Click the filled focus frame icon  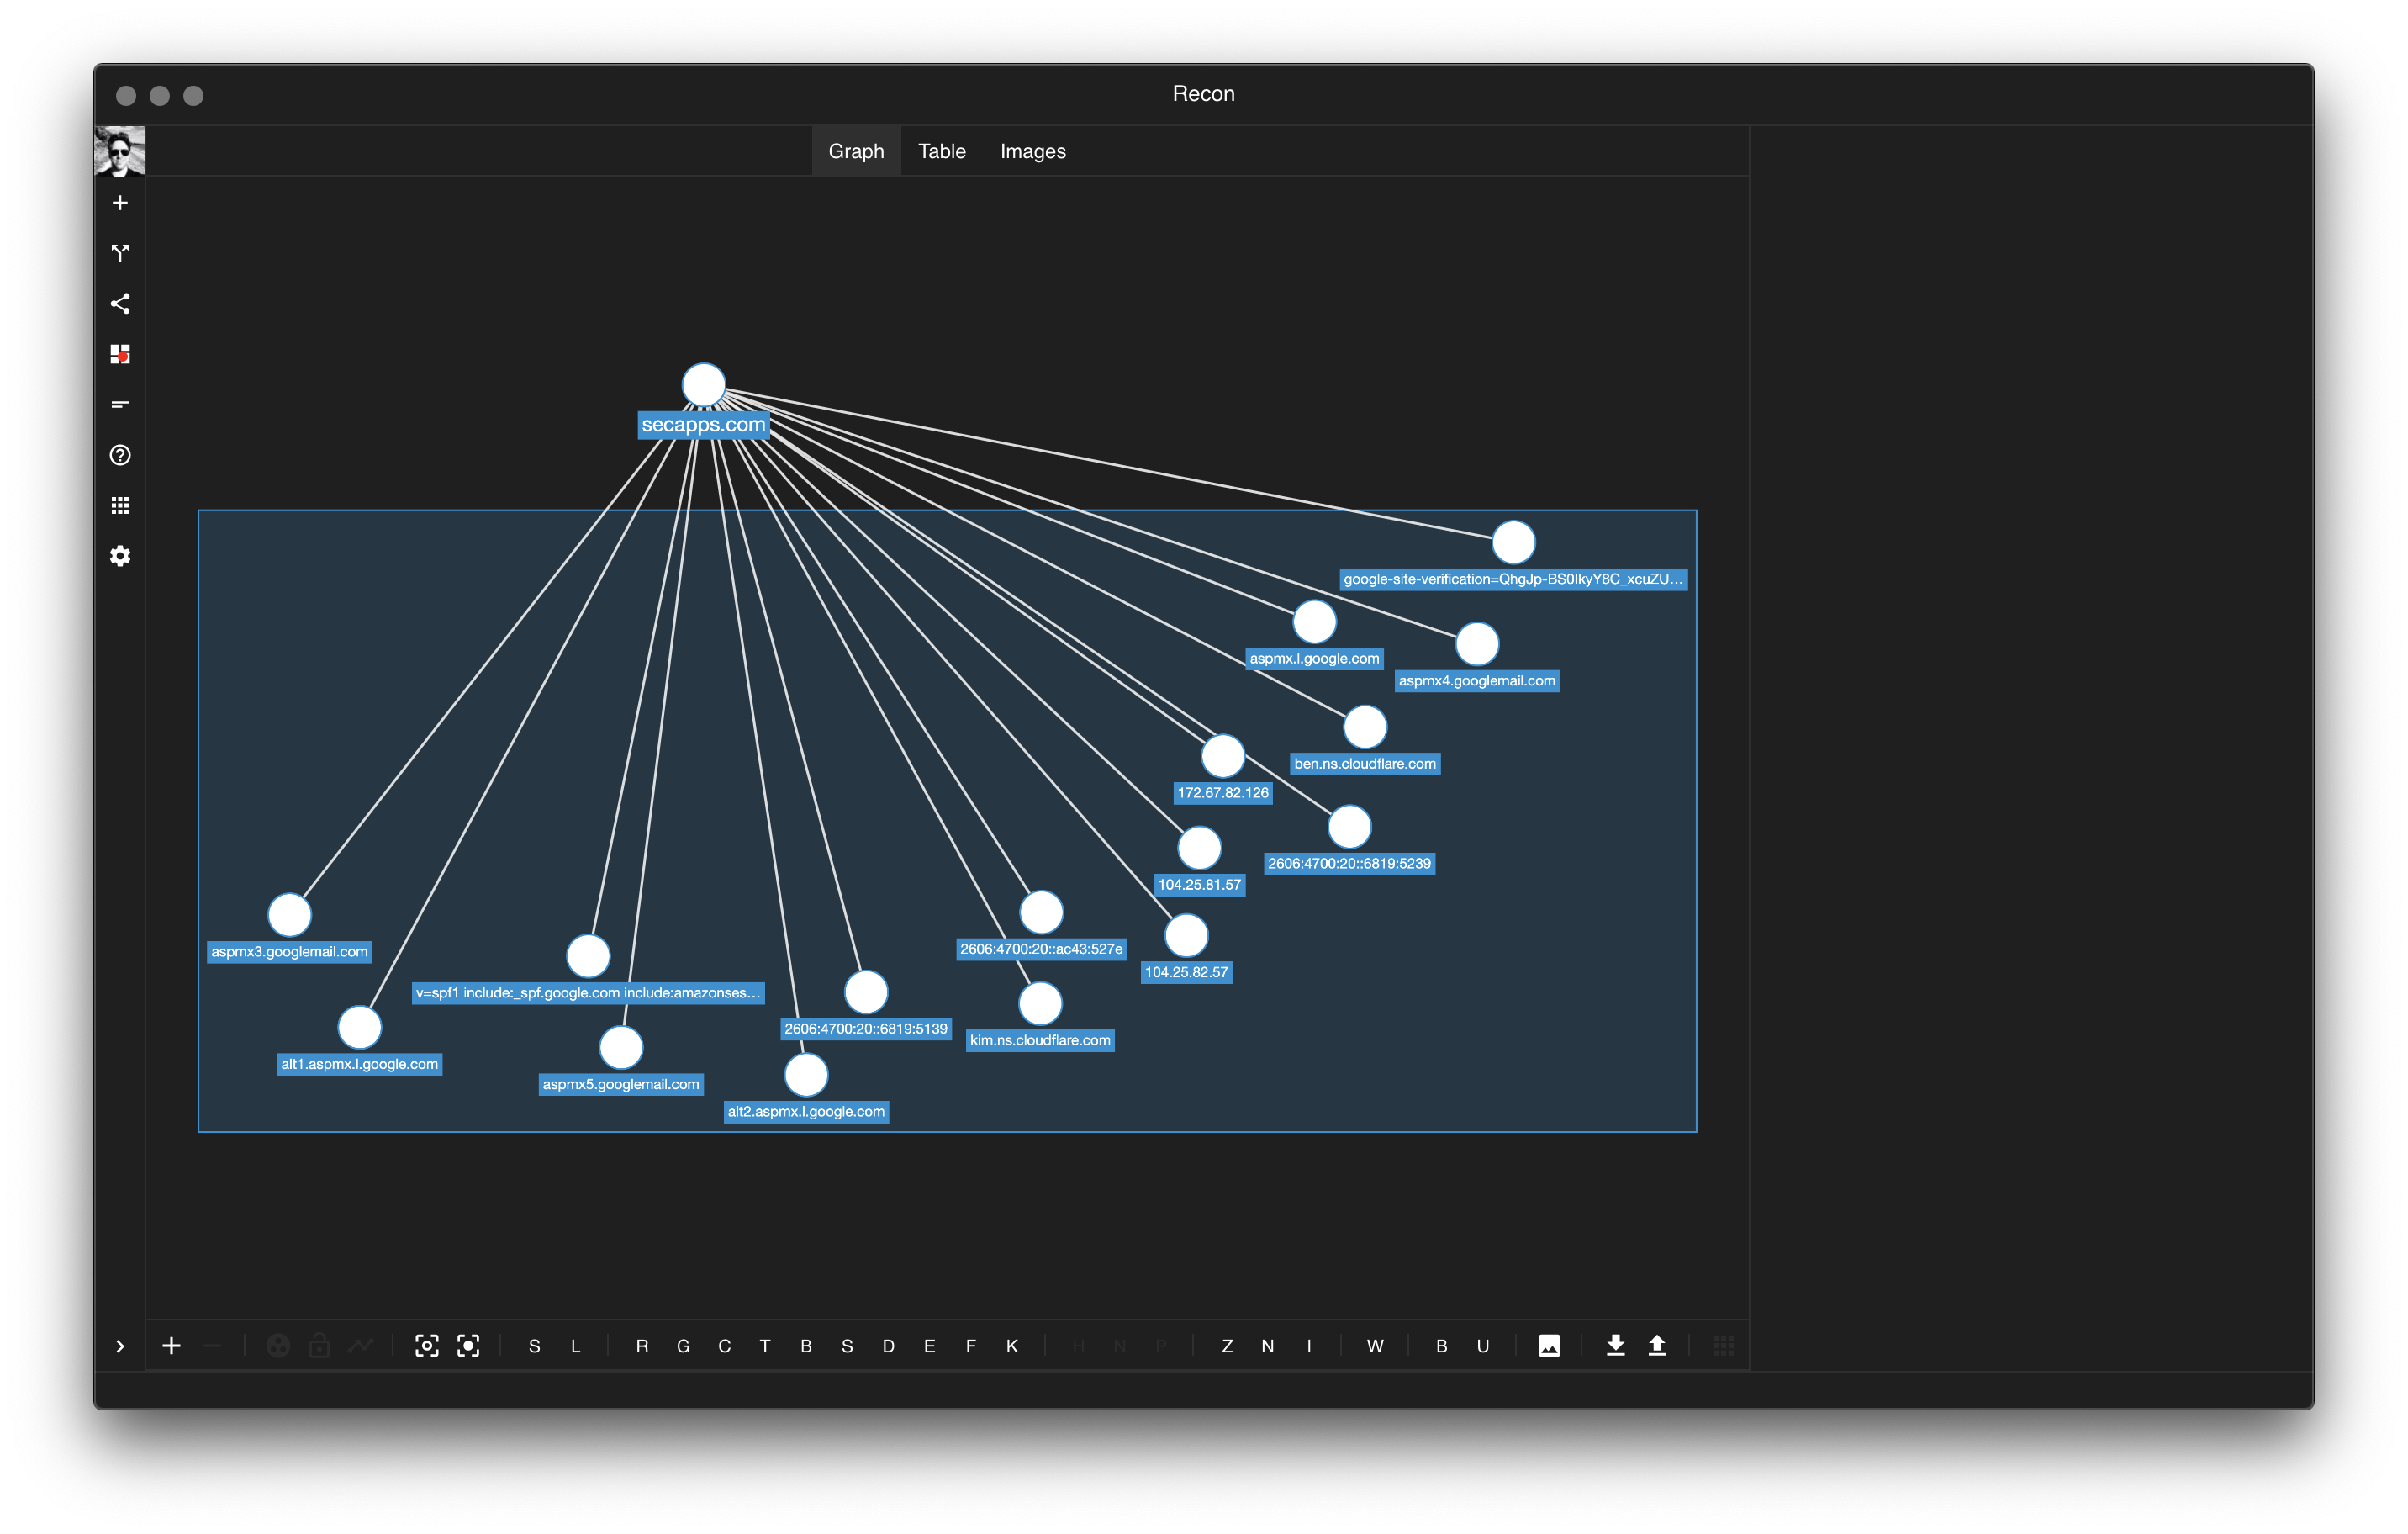coord(468,1346)
